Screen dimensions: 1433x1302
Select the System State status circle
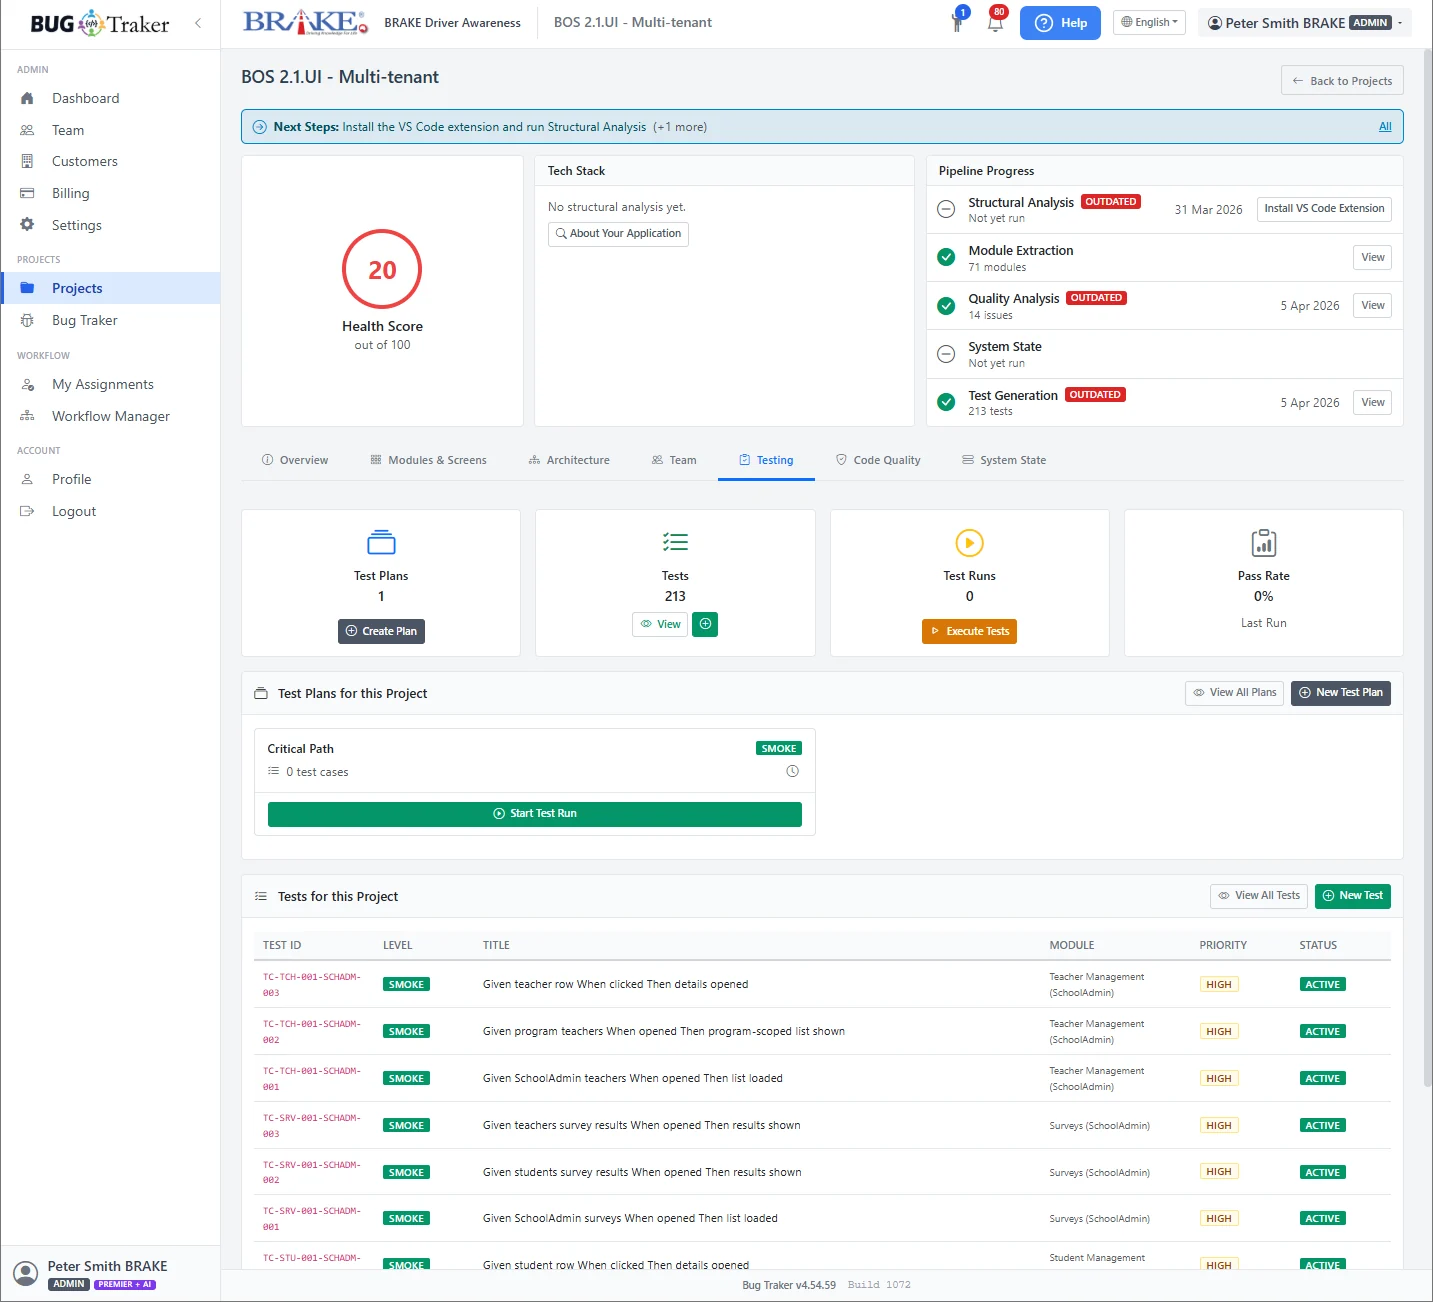(946, 354)
